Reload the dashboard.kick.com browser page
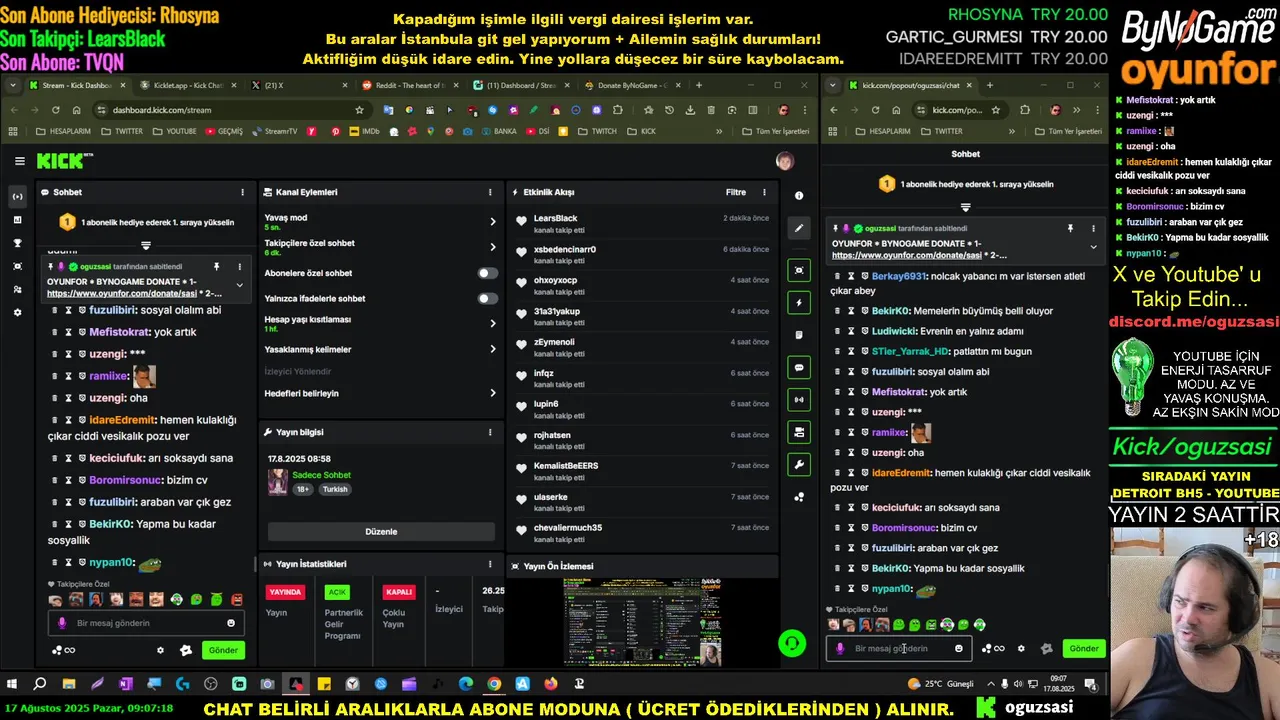 [x=54, y=110]
